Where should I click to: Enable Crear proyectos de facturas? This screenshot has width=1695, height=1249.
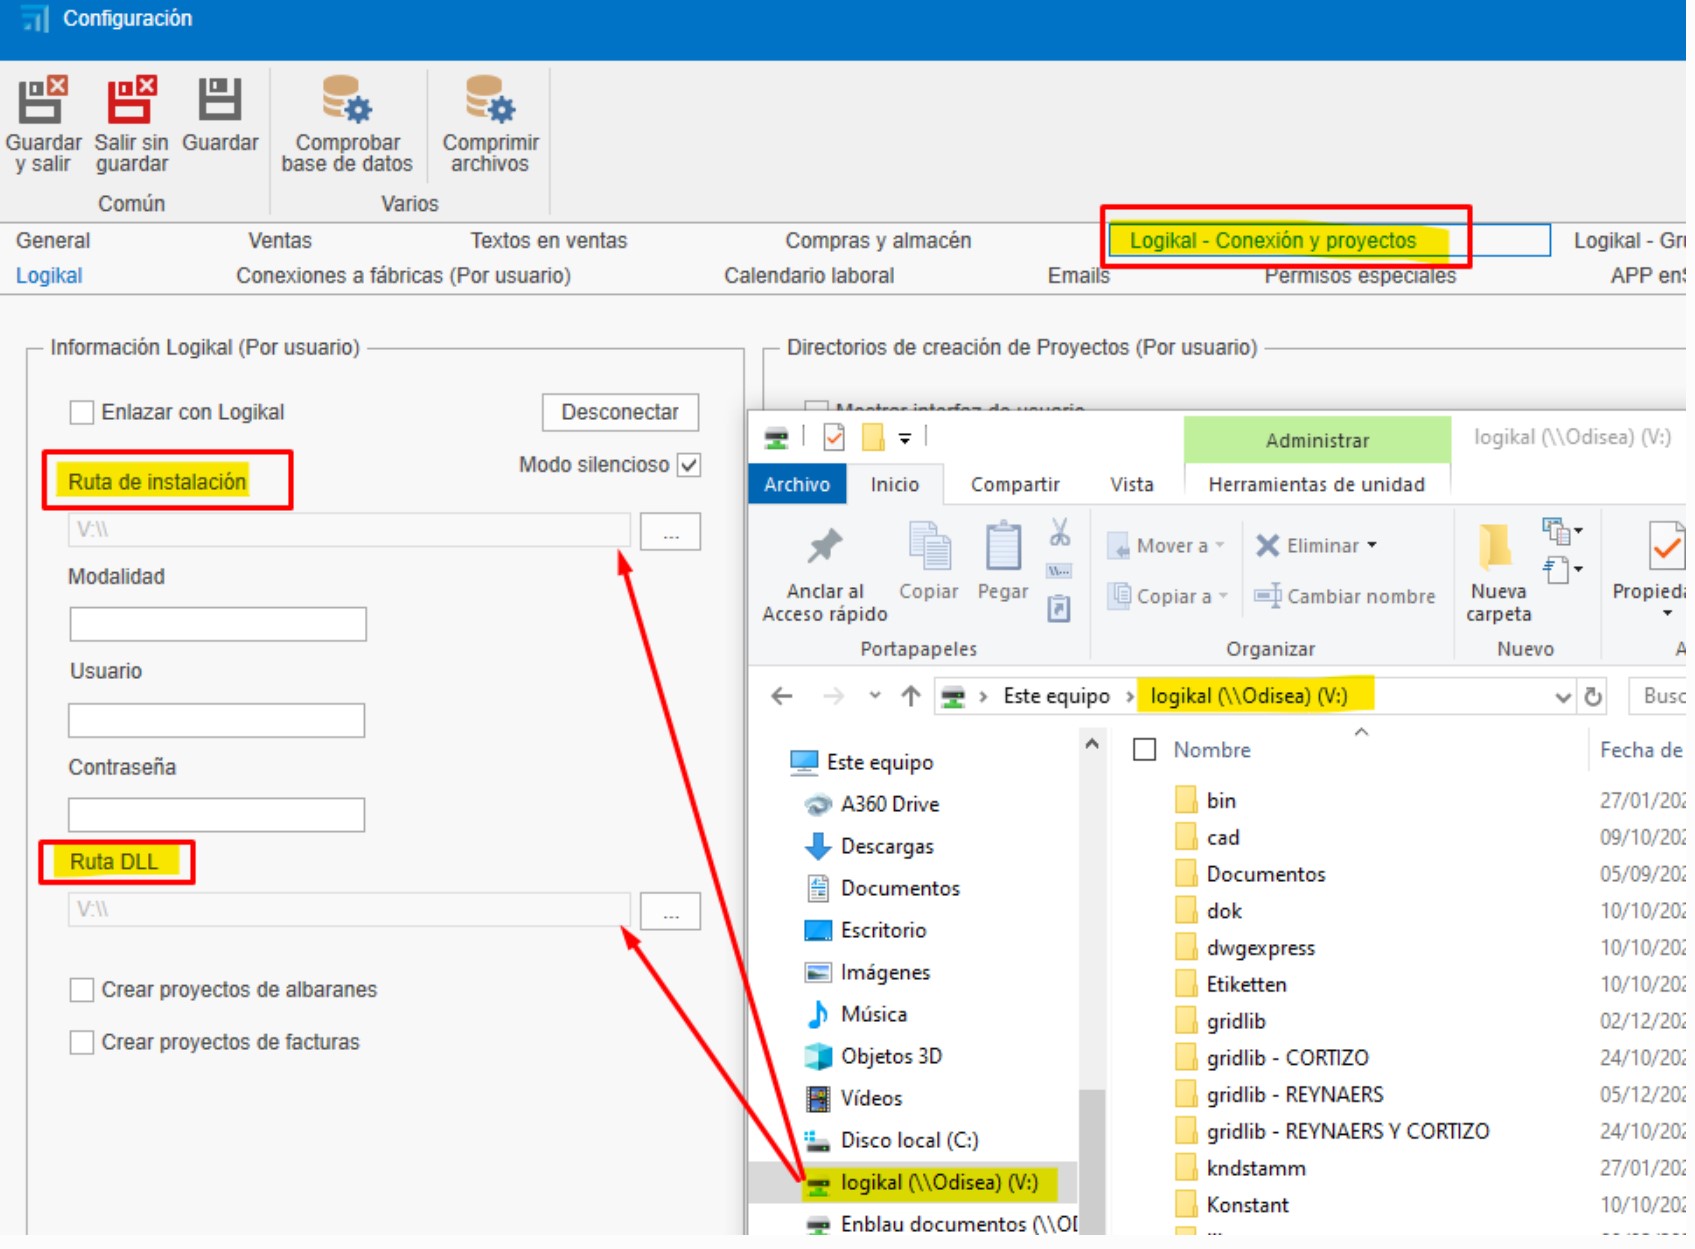click(x=82, y=1044)
